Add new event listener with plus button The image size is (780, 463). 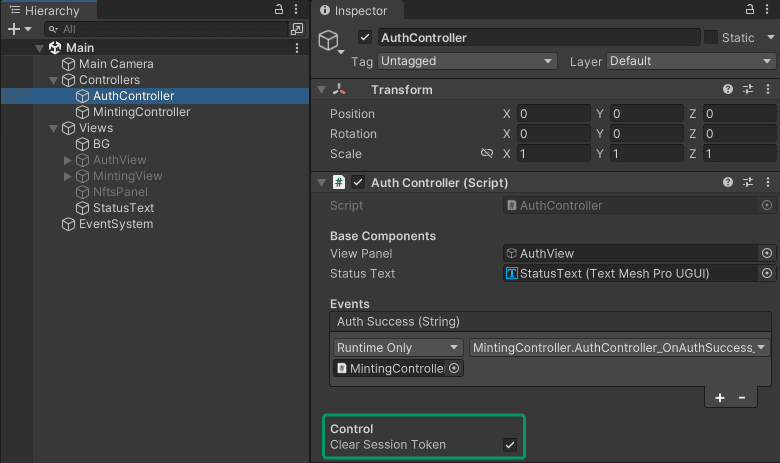719,398
